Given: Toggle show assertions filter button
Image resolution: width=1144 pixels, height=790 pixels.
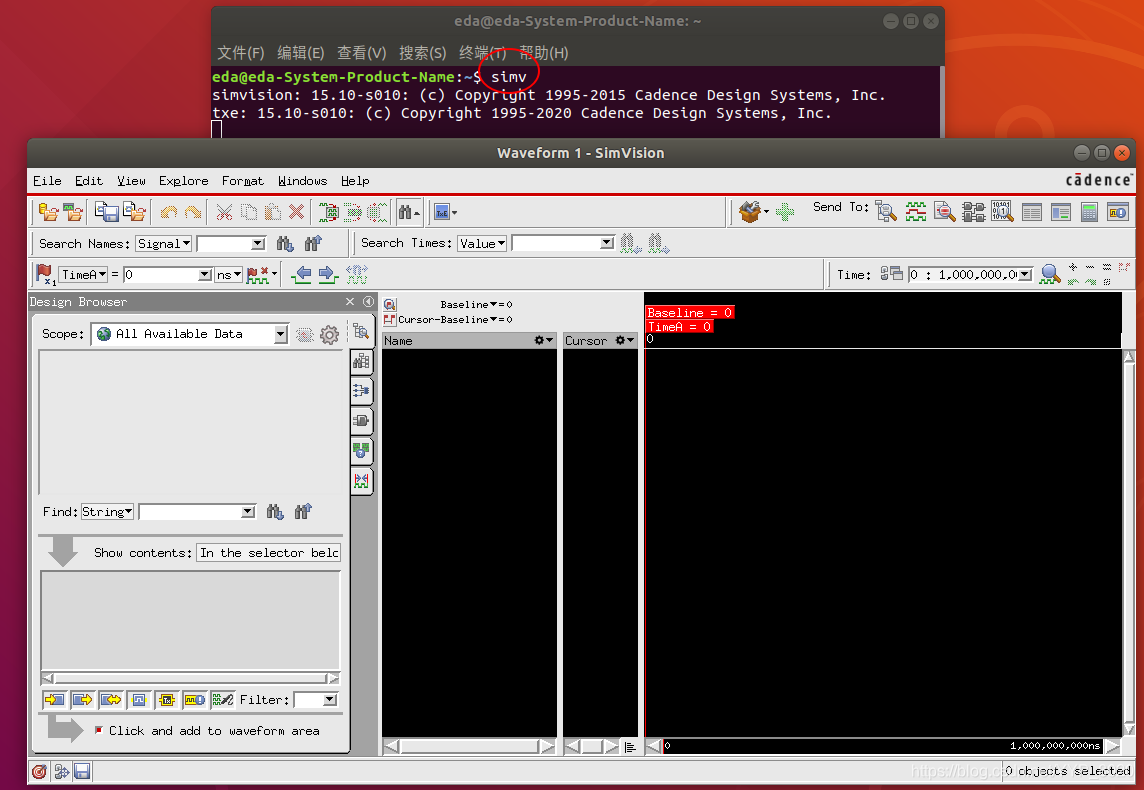Looking at the screenshot, I should 195,700.
